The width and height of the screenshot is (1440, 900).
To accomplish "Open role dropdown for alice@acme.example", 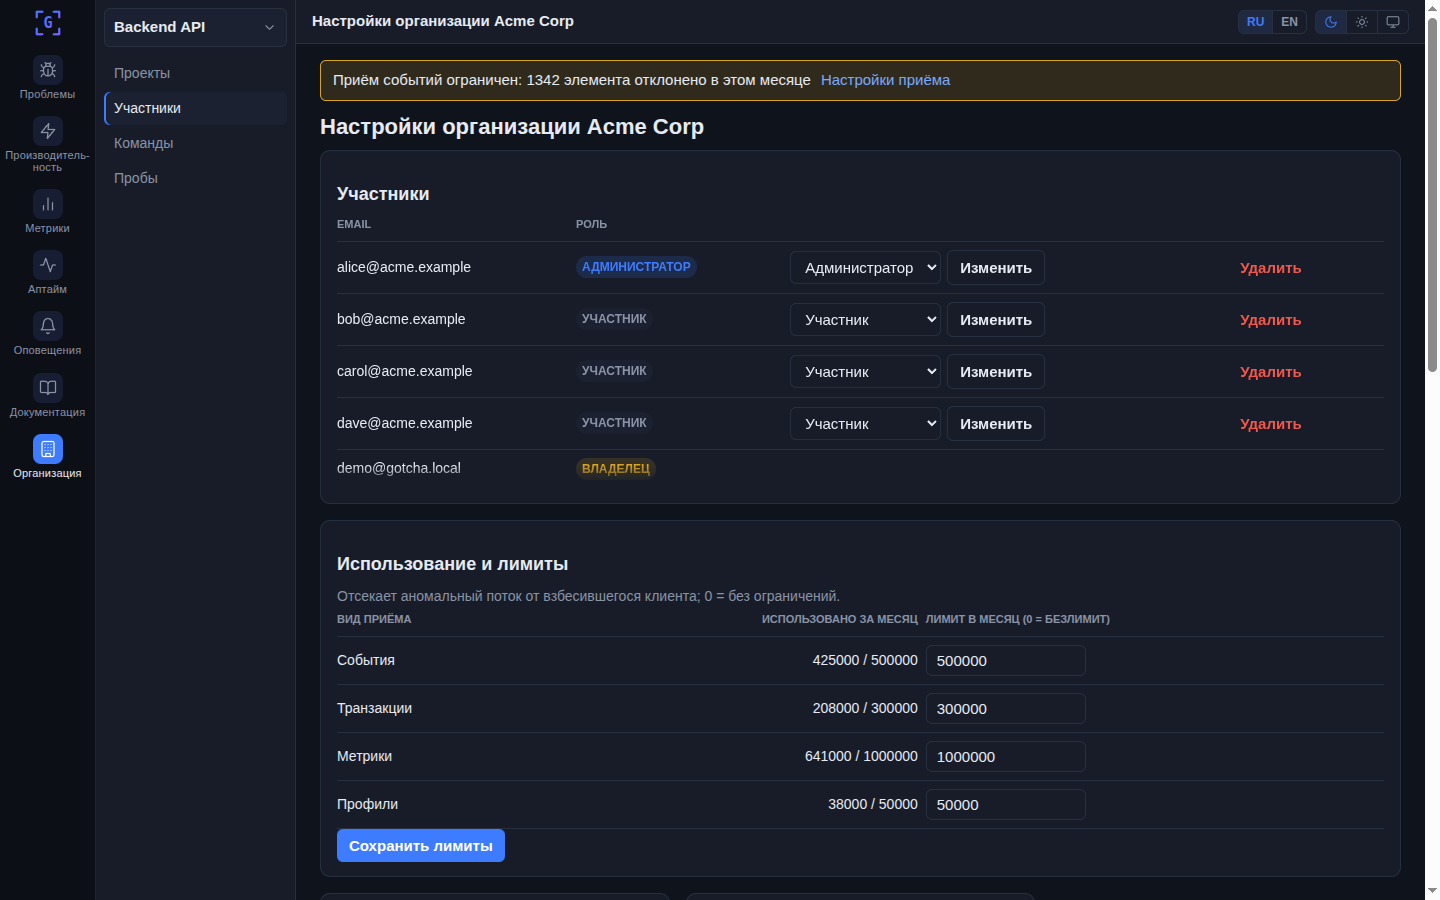I will (865, 268).
